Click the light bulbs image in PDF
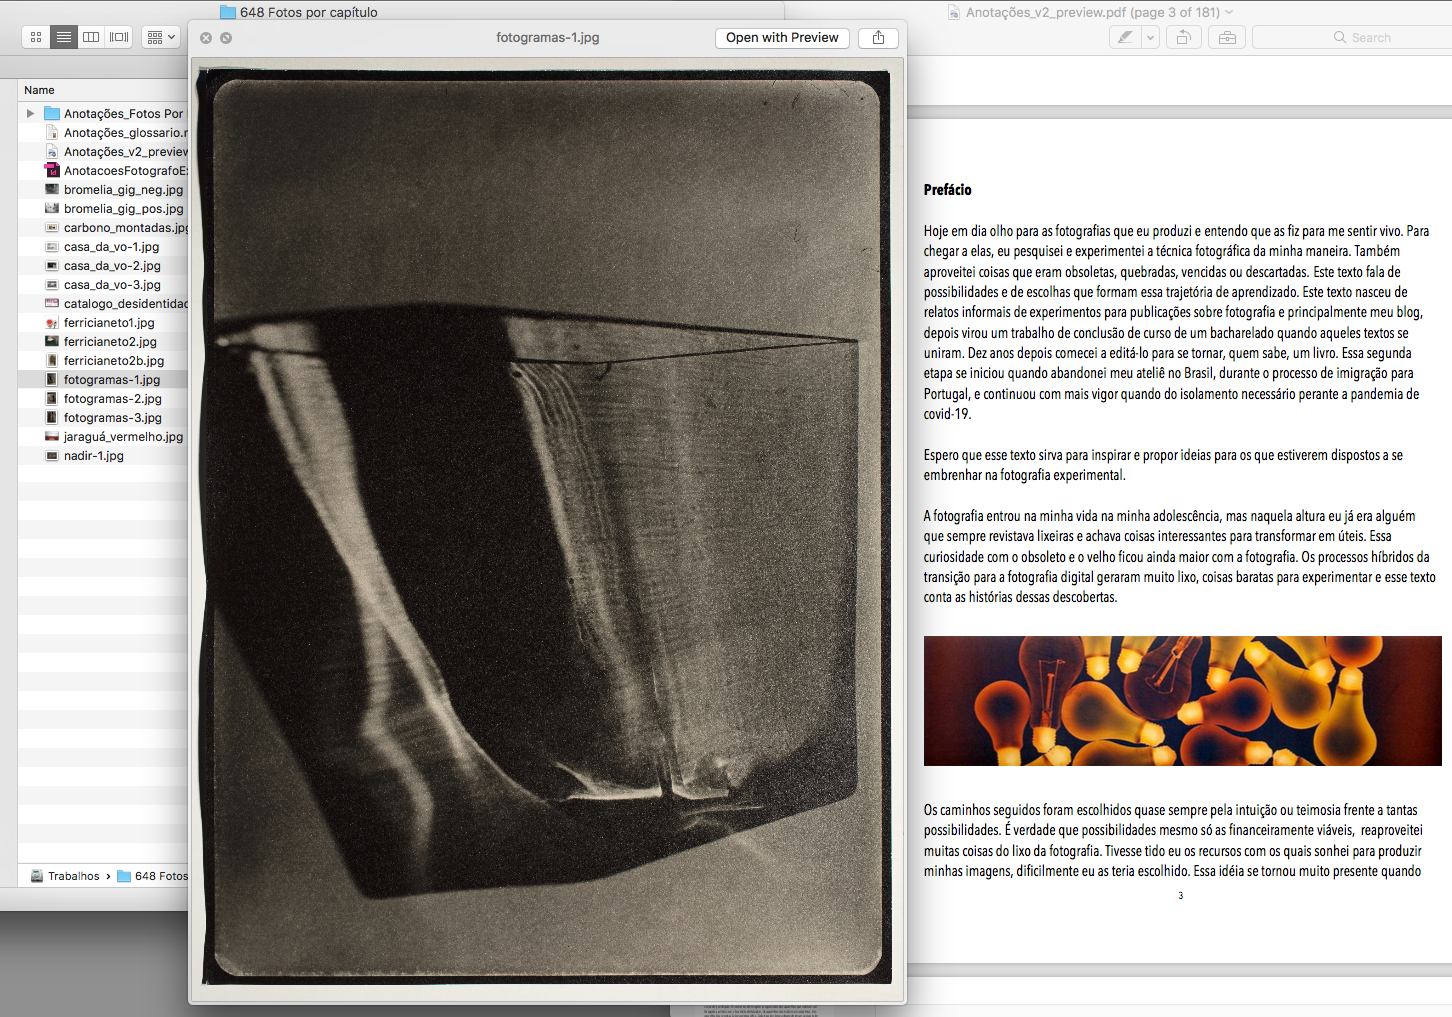This screenshot has width=1452, height=1017. point(1182,701)
